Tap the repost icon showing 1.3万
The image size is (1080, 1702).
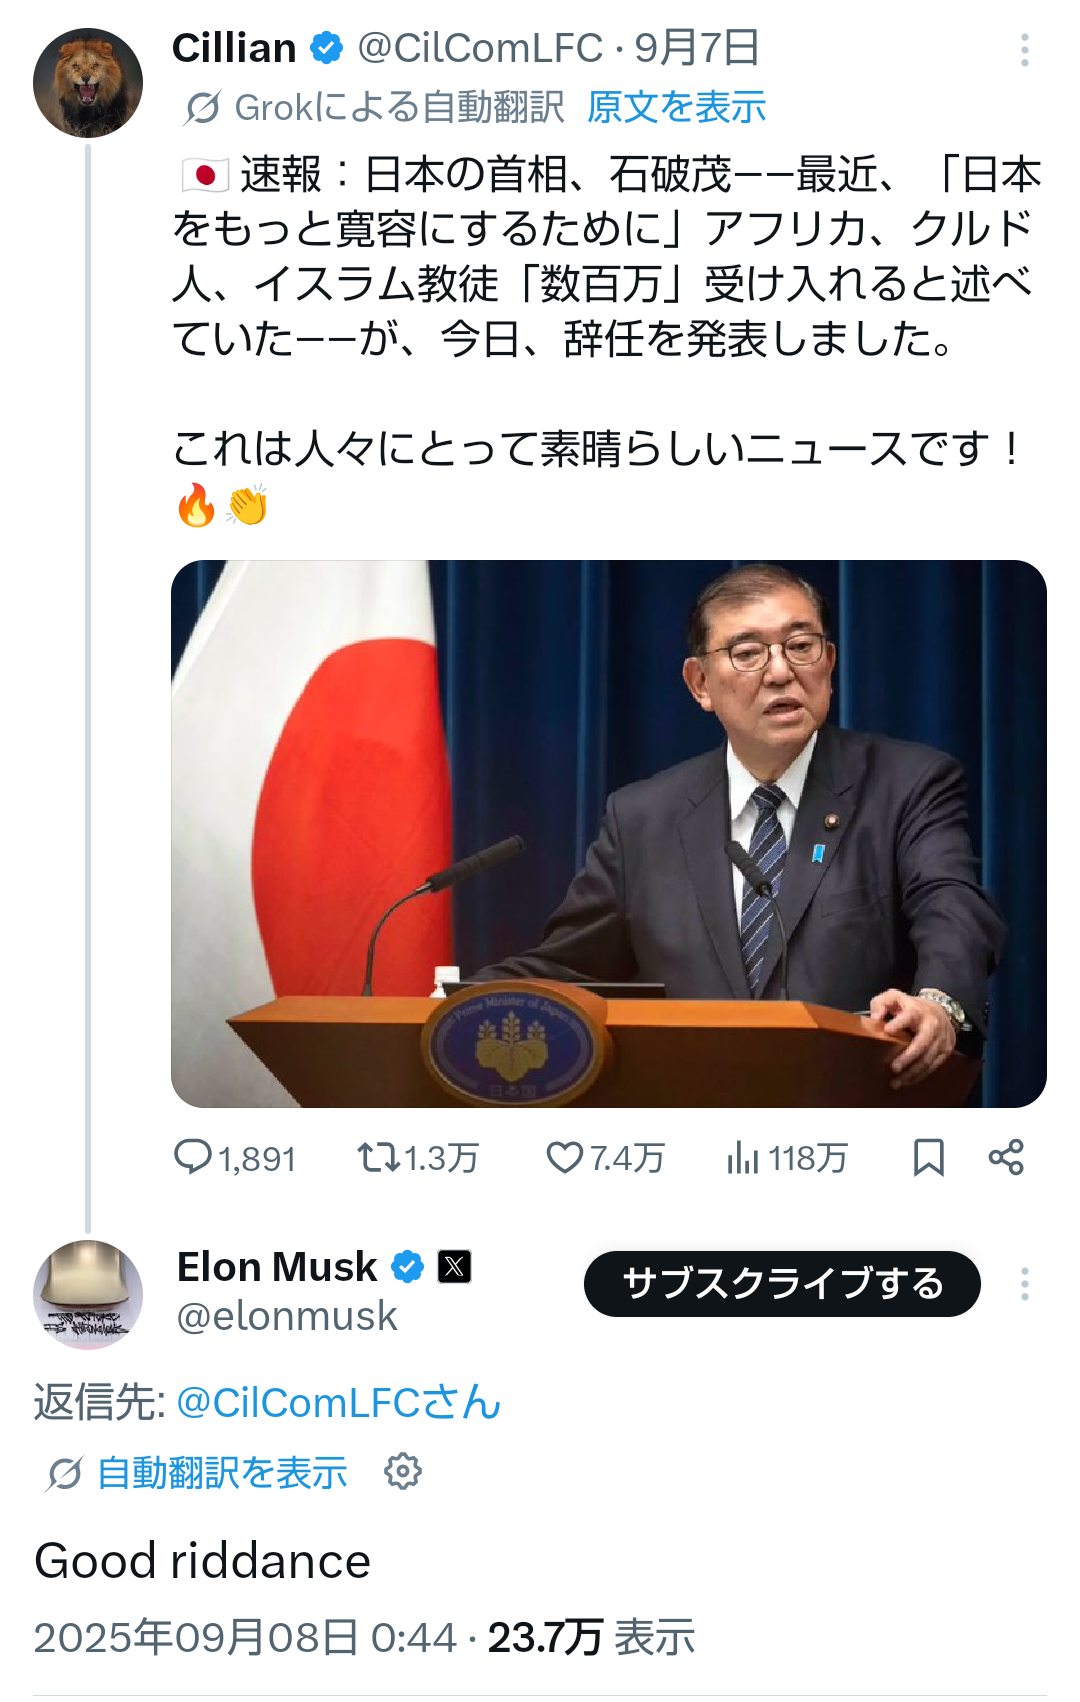(379, 1157)
